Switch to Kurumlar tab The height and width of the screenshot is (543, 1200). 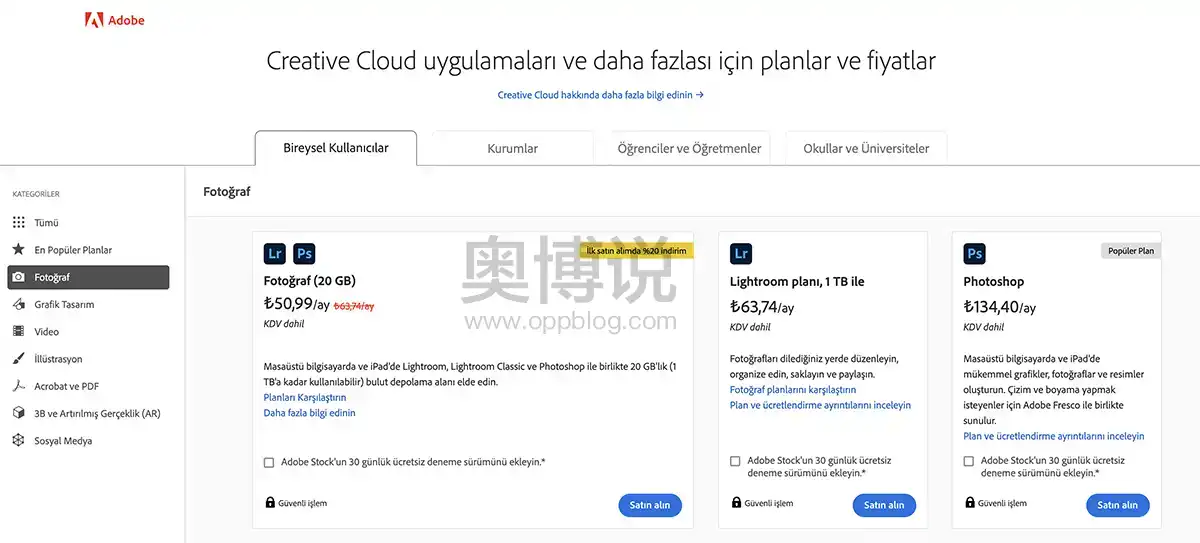click(x=513, y=148)
